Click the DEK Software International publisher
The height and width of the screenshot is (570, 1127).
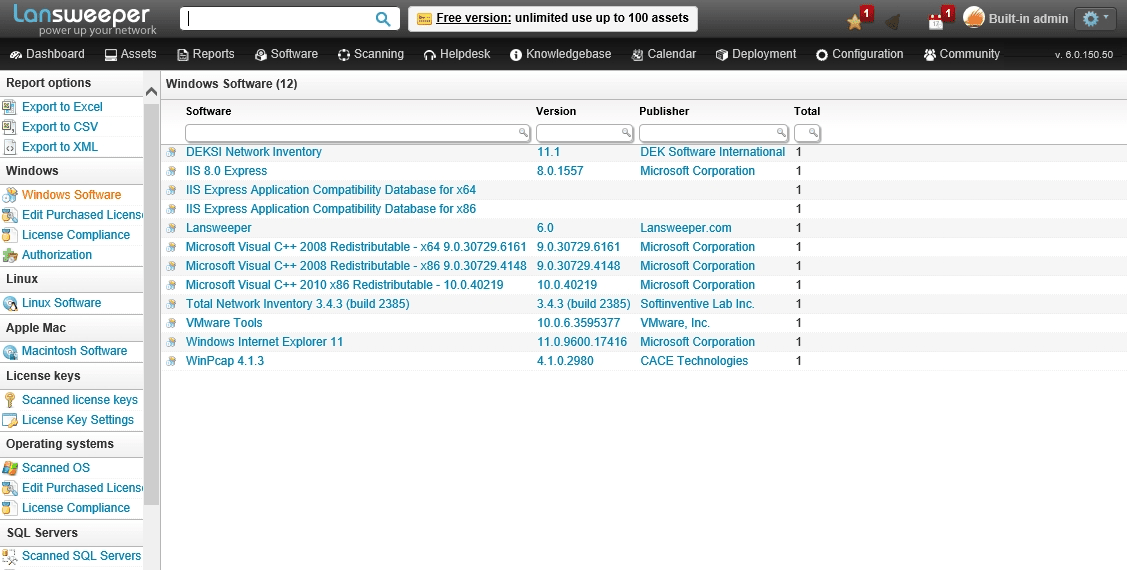712,152
